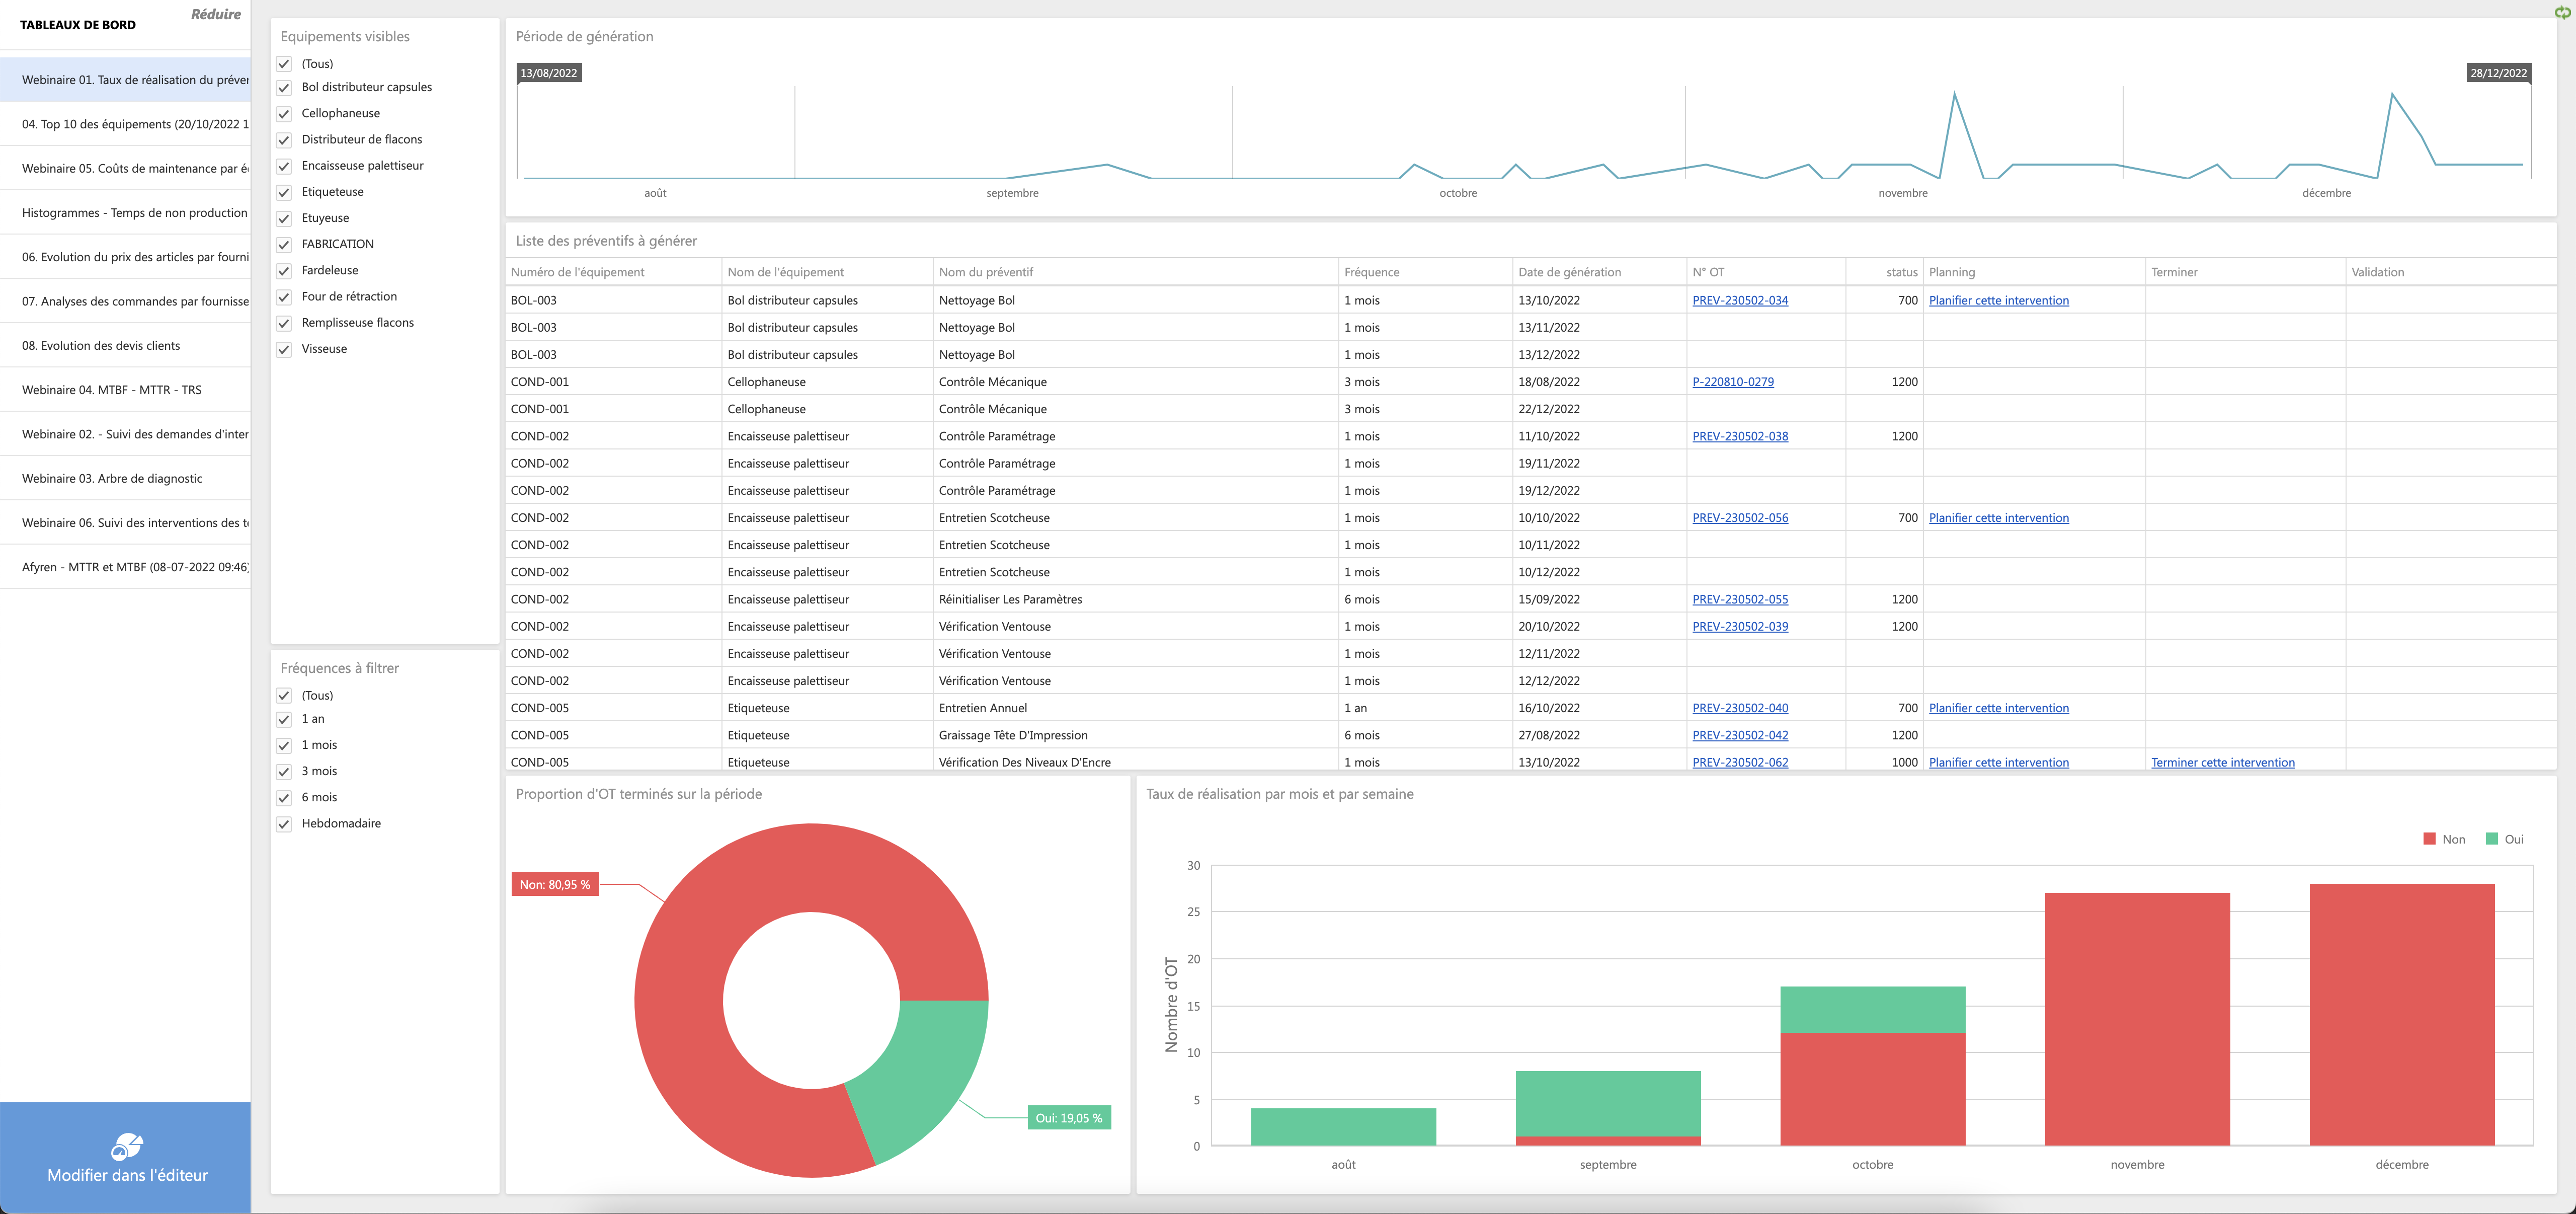Open Webinaire 04. MTBF - MTTR - TRS
The image size is (2576, 1214).
click(125, 390)
